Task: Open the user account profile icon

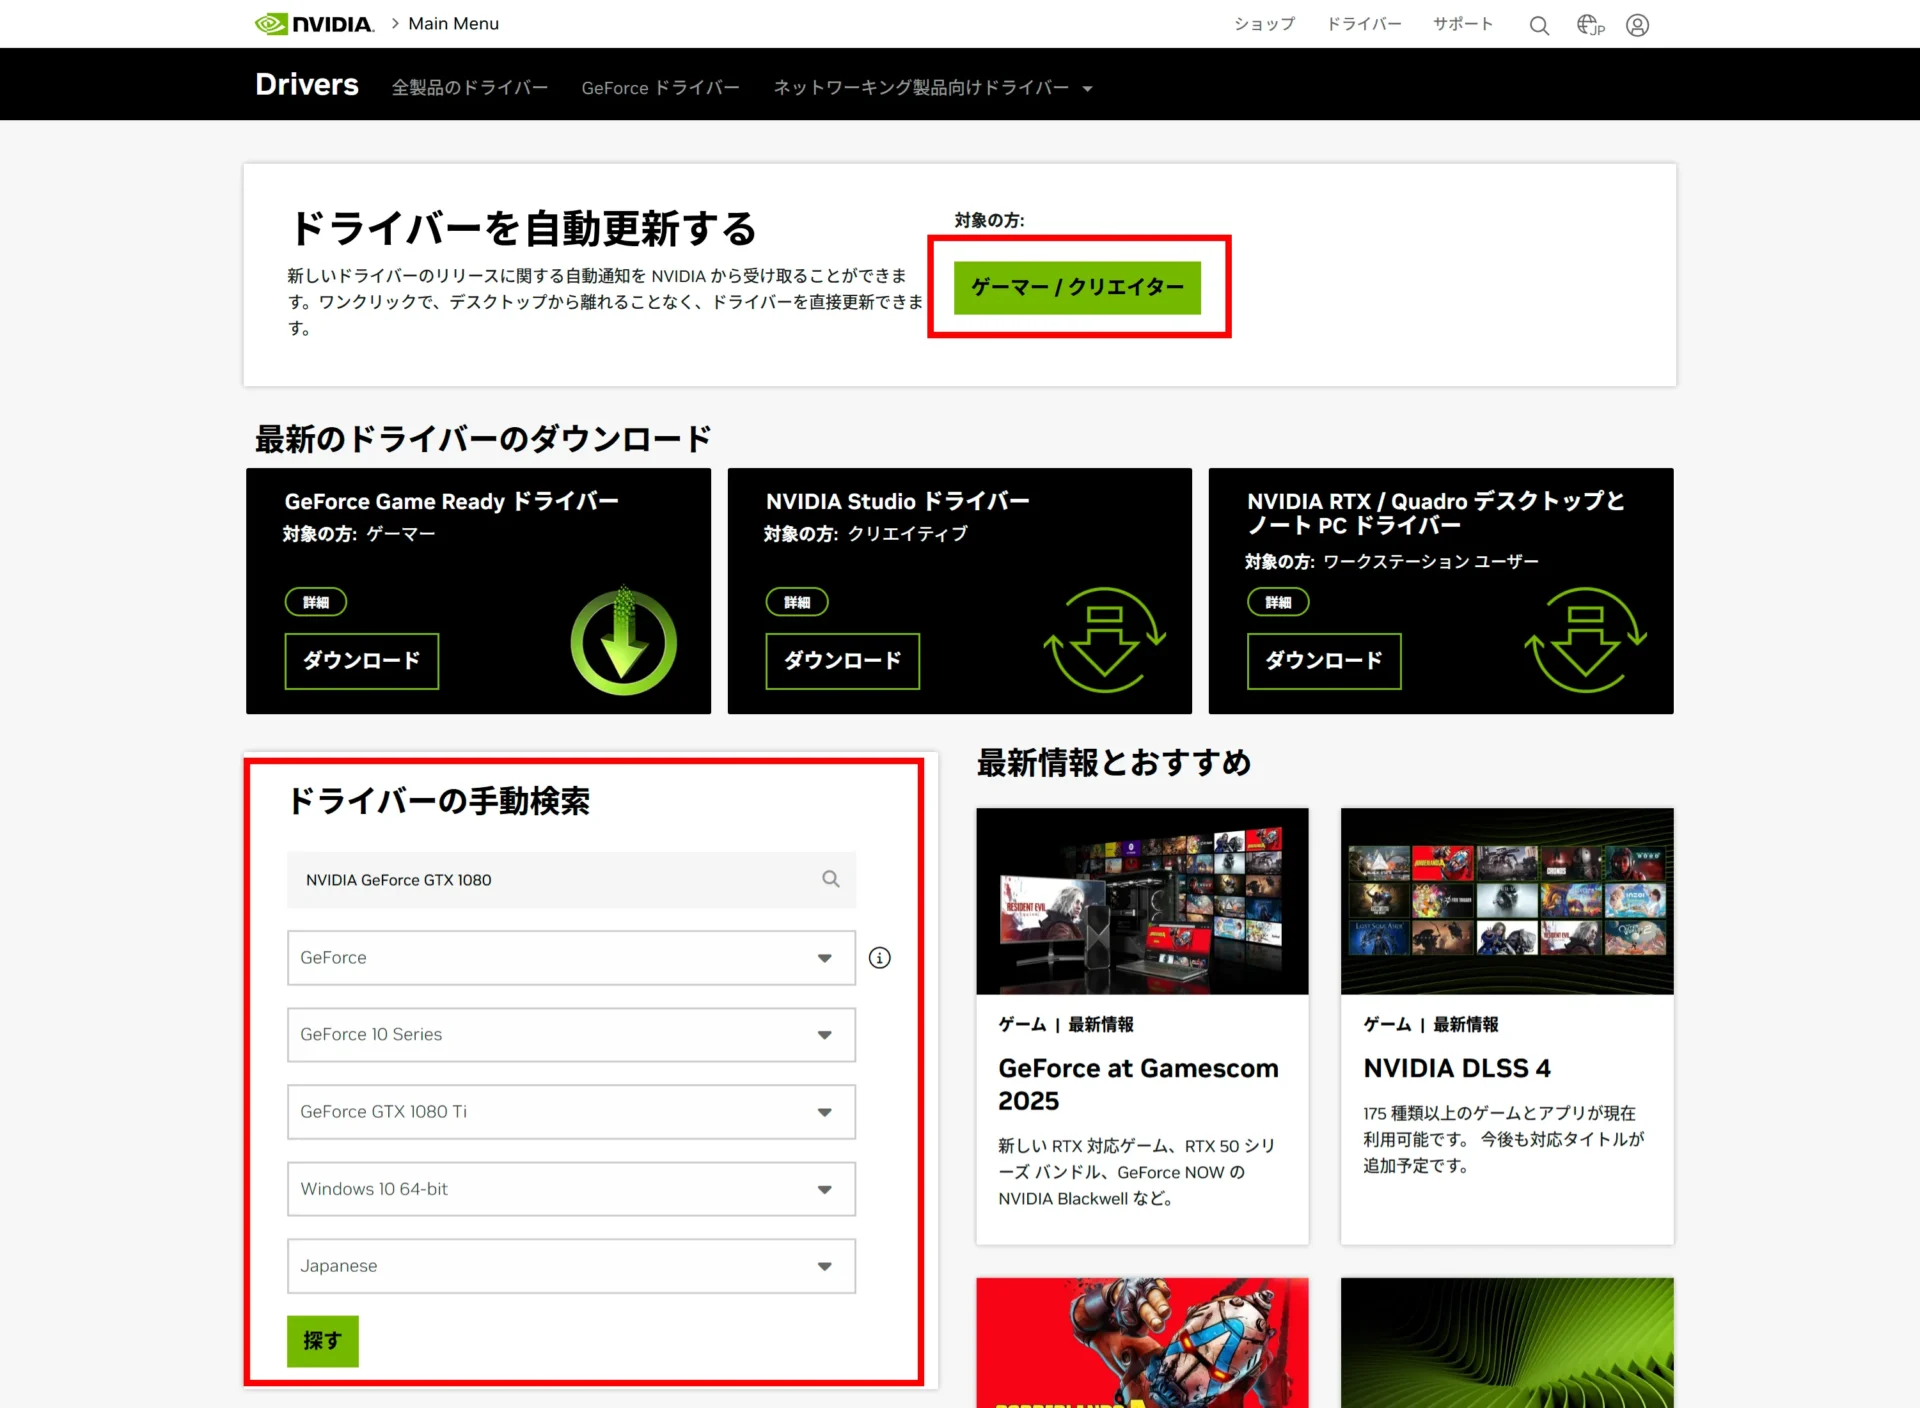Action: 1637,25
